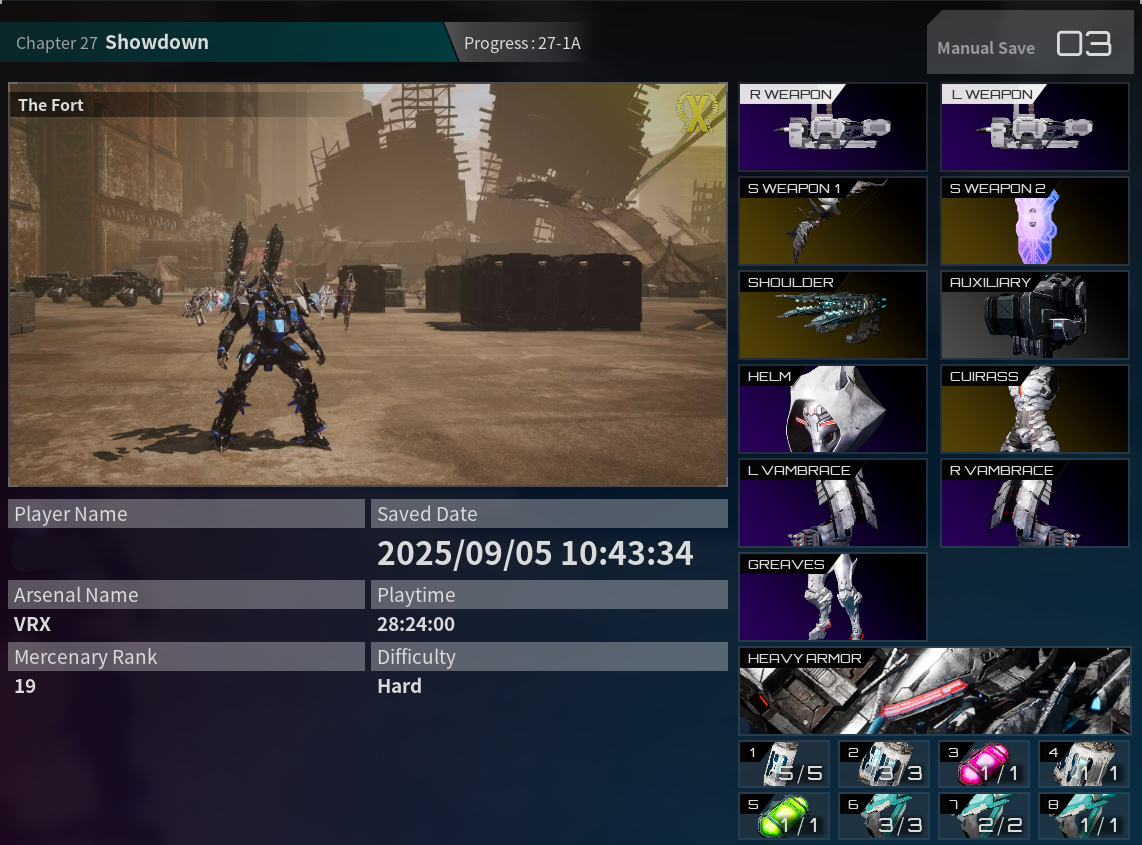The height and width of the screenshot is (845, 1142).
Task: Click The Fort location label
Action: pos(51,105)
